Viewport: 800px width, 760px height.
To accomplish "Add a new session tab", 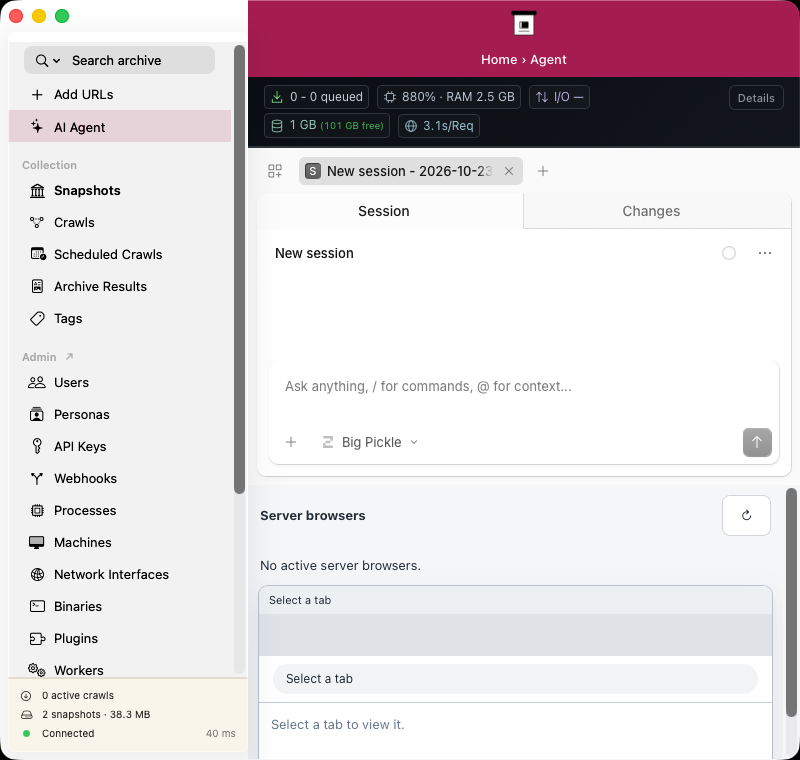I will [543, 171].
